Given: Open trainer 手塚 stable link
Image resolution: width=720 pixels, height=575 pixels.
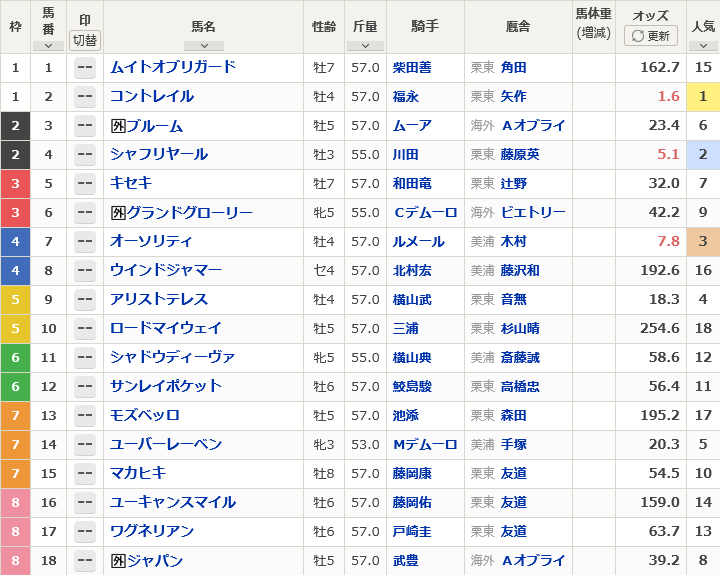Looking at the screenshot, I should [513, 444].
